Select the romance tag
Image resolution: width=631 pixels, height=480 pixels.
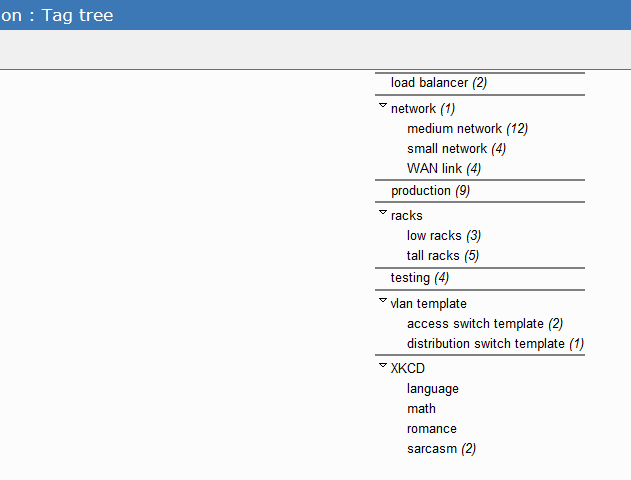tap(432, 429)
